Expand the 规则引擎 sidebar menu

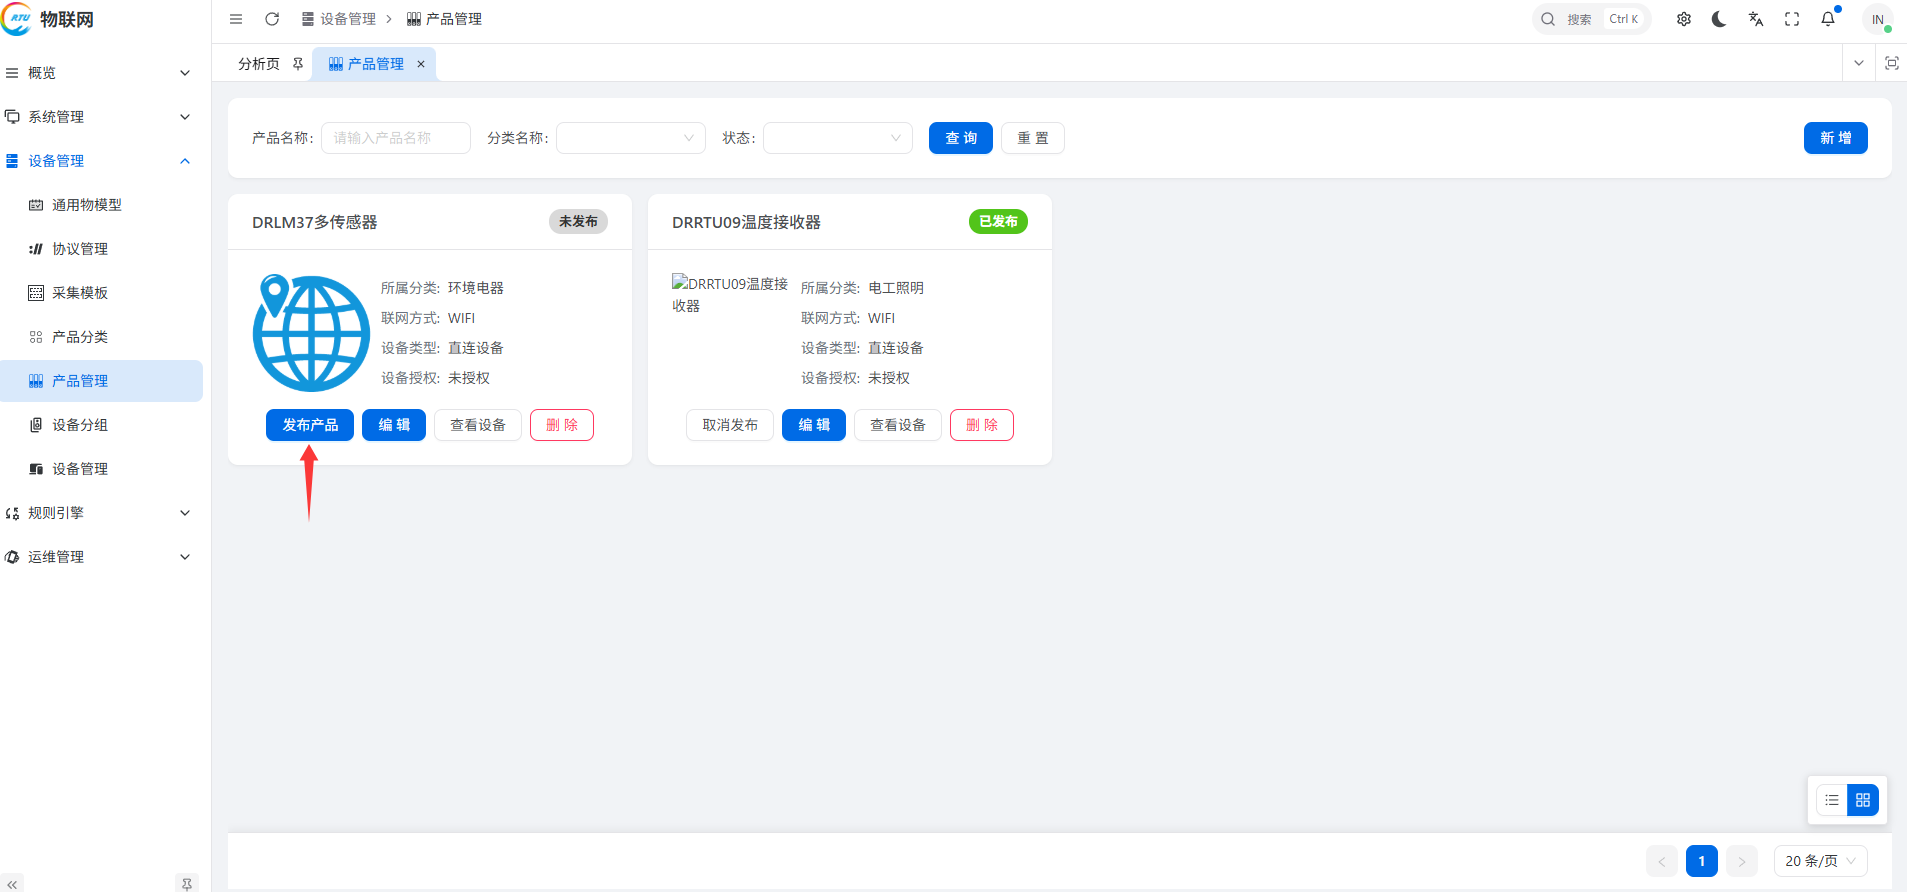(x=101, y=513)
